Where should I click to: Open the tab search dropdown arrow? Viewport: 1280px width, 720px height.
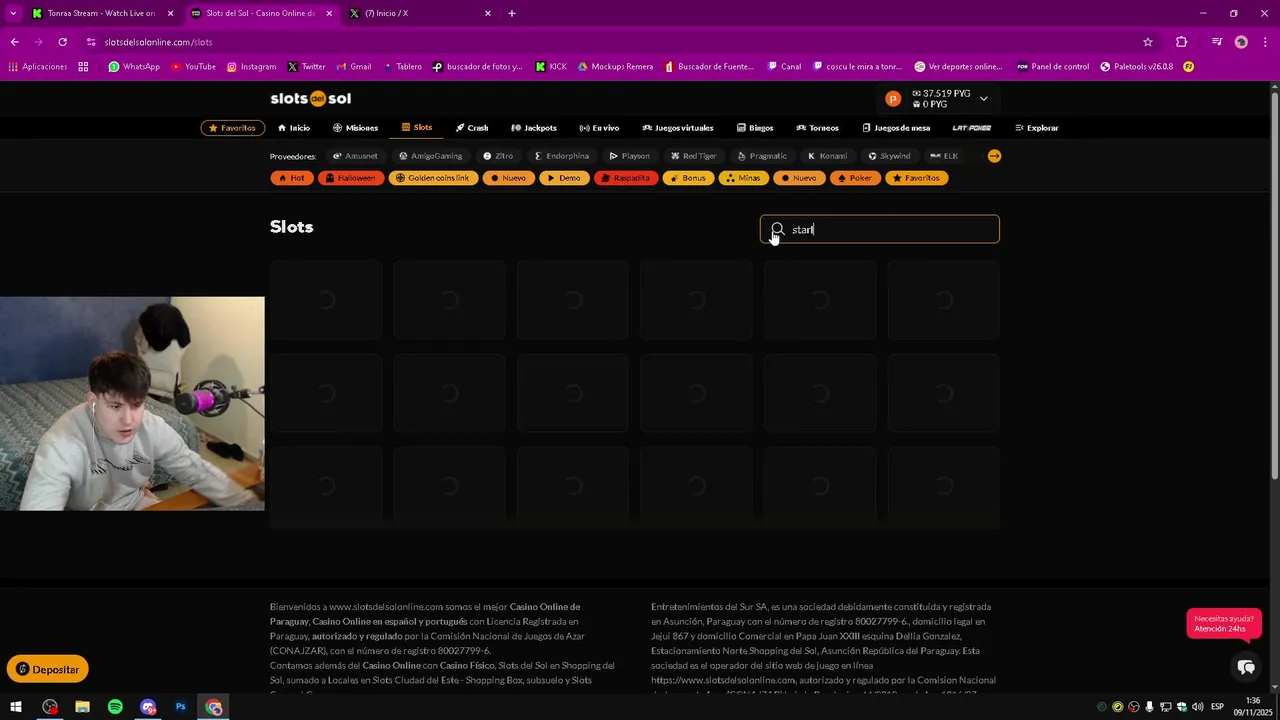coord(13,13)
